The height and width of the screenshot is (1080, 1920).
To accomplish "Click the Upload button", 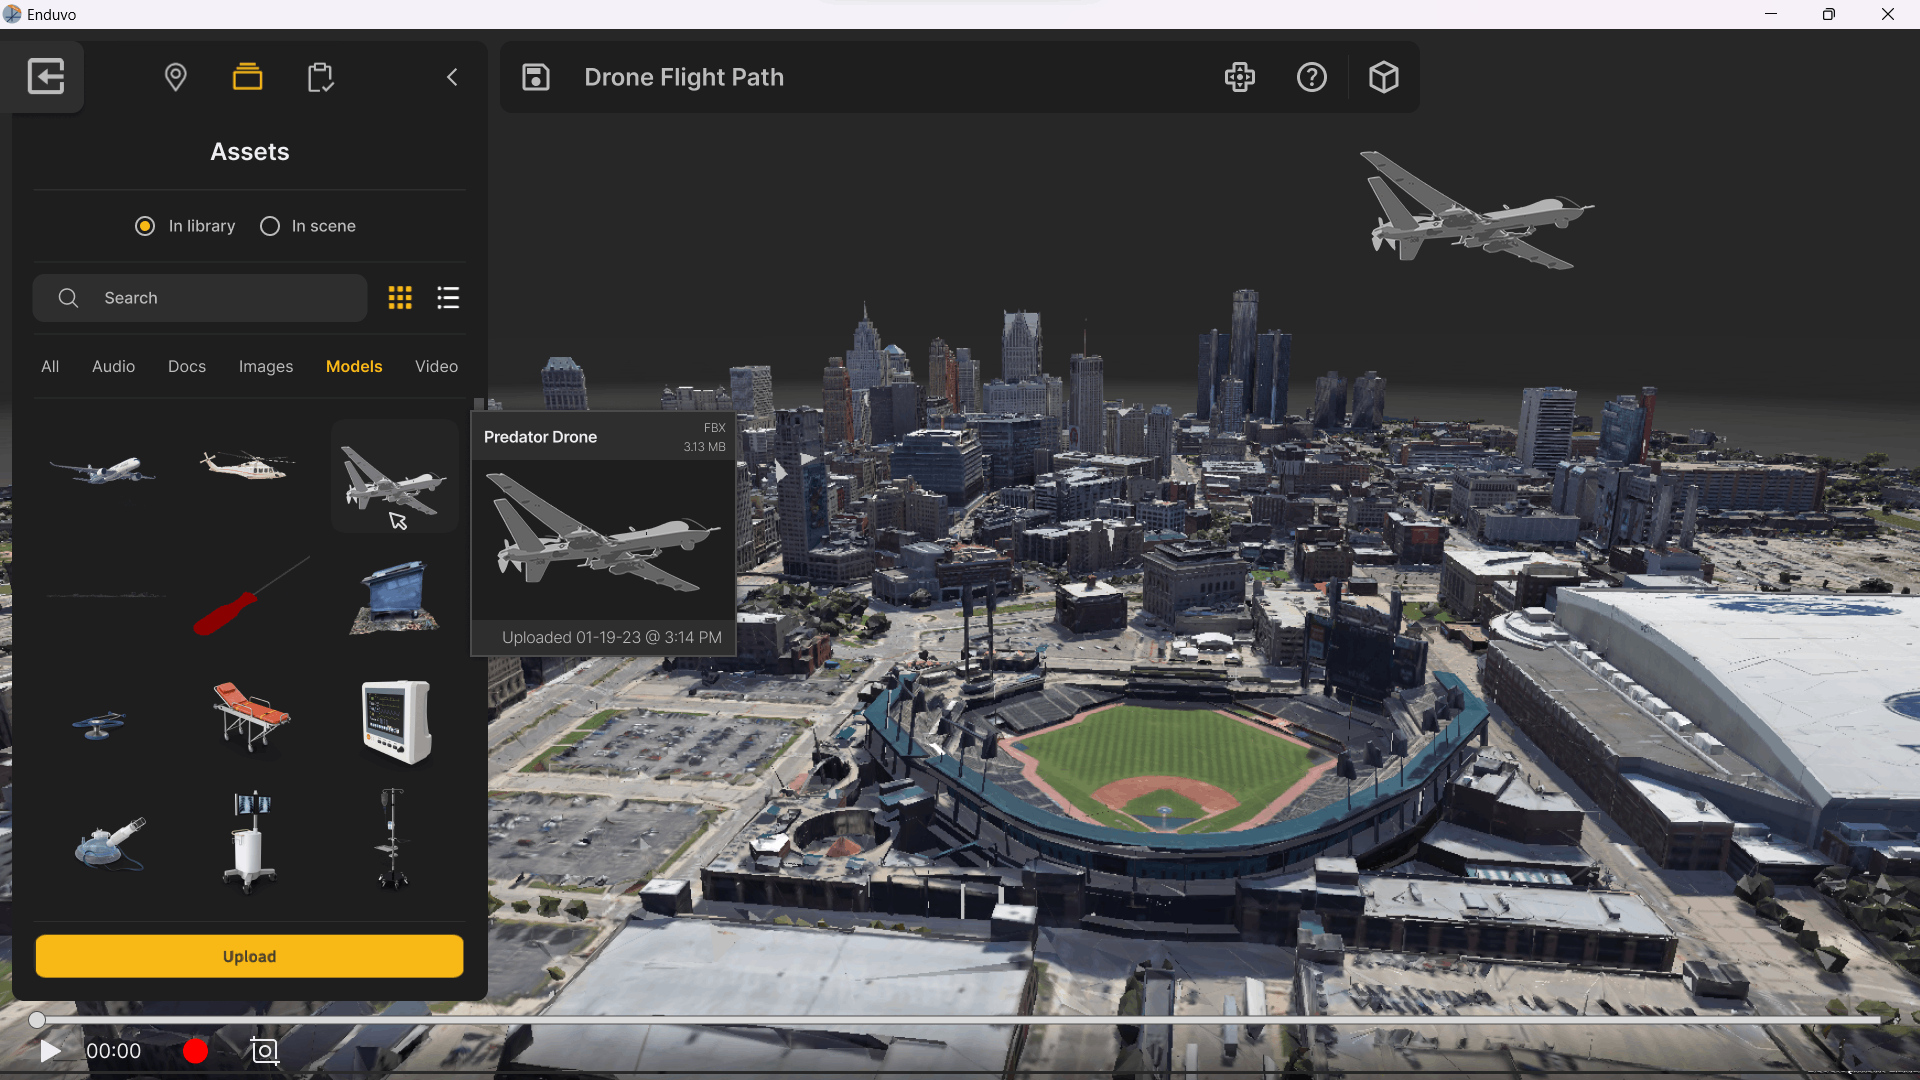I will pos(249,956).
